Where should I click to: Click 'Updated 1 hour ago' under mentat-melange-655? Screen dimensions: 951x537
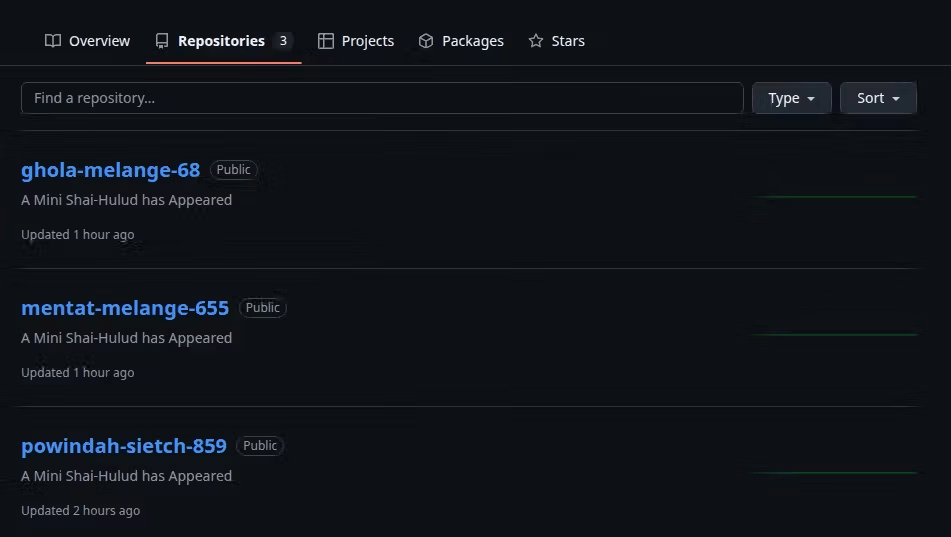pos(78,373)
